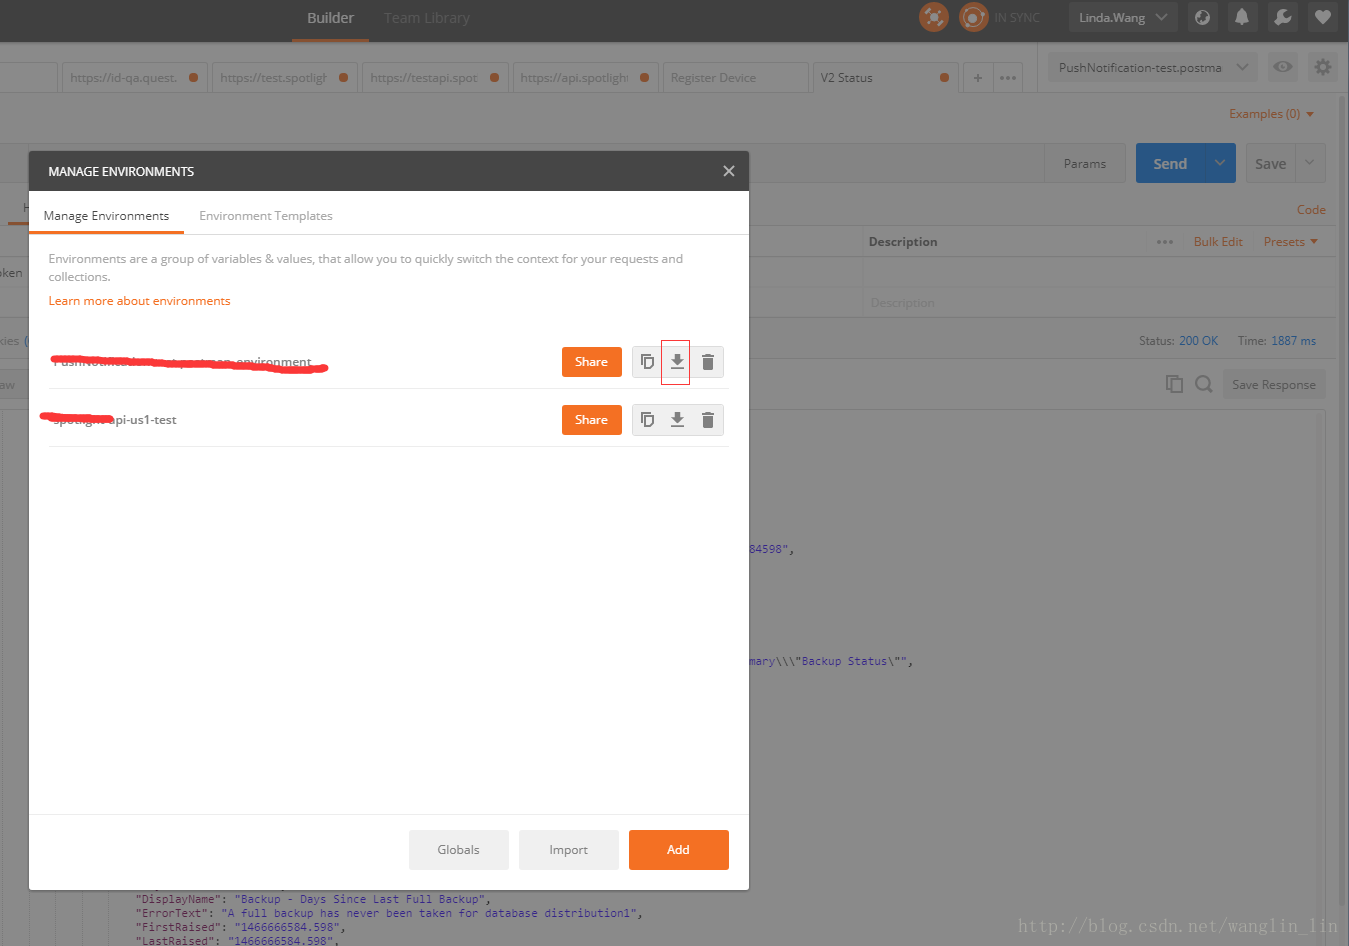The height and width of the screenshot is (946, 1349).
Task: Open notifications bell
Action: click(x=1242, y=17)
